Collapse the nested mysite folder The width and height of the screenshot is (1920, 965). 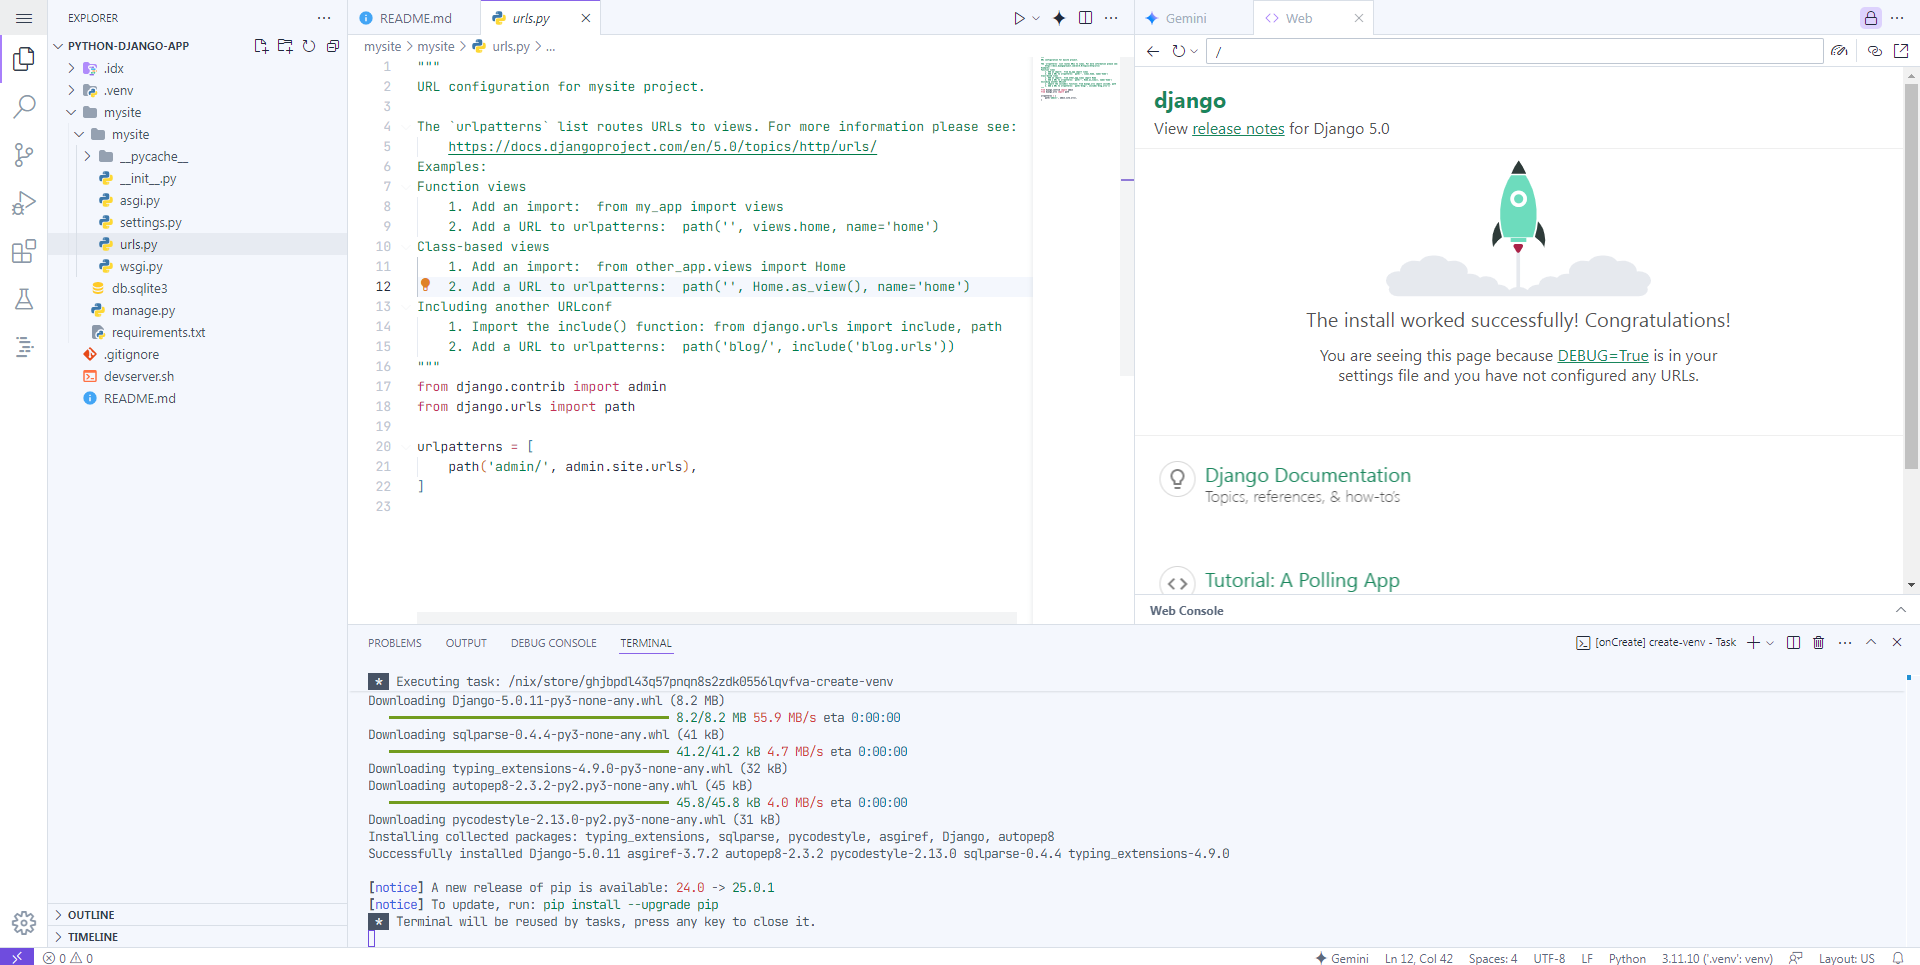pos(79,134)
